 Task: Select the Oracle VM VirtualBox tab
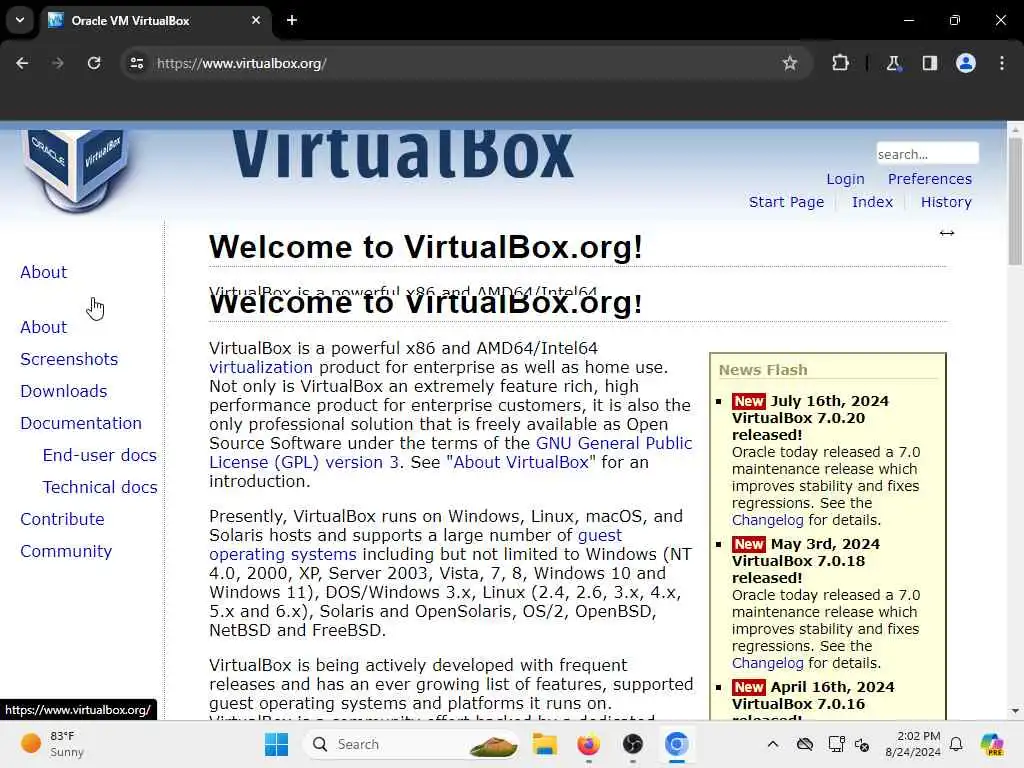pos(154,20)
